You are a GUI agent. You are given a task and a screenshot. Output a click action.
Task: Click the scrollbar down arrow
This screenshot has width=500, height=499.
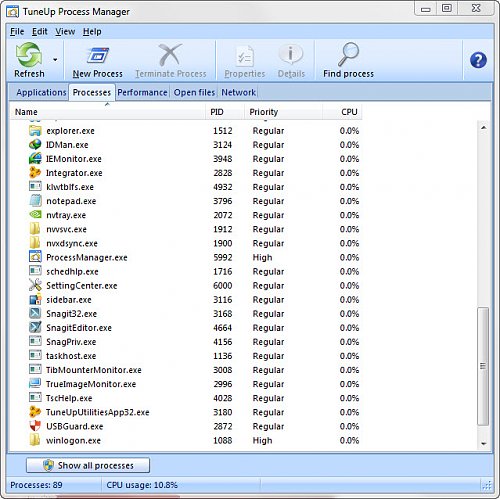[484, 444]
